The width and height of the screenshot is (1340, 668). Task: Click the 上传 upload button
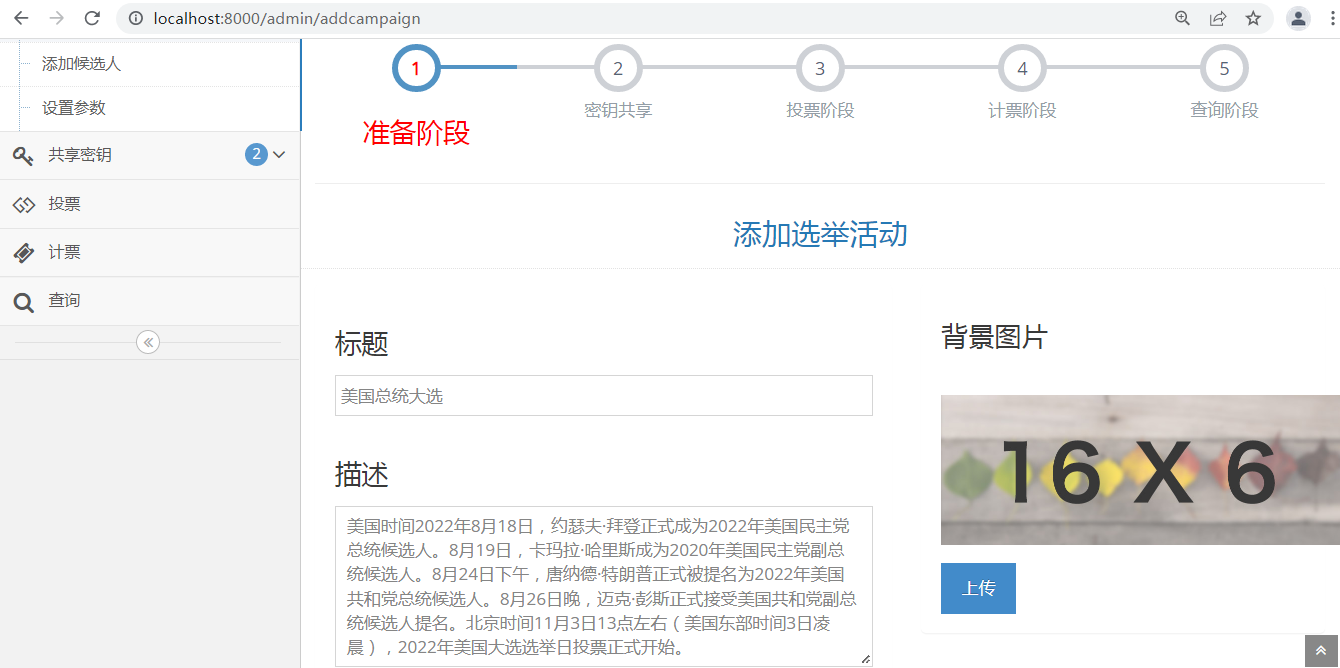(x=978, y=588)
